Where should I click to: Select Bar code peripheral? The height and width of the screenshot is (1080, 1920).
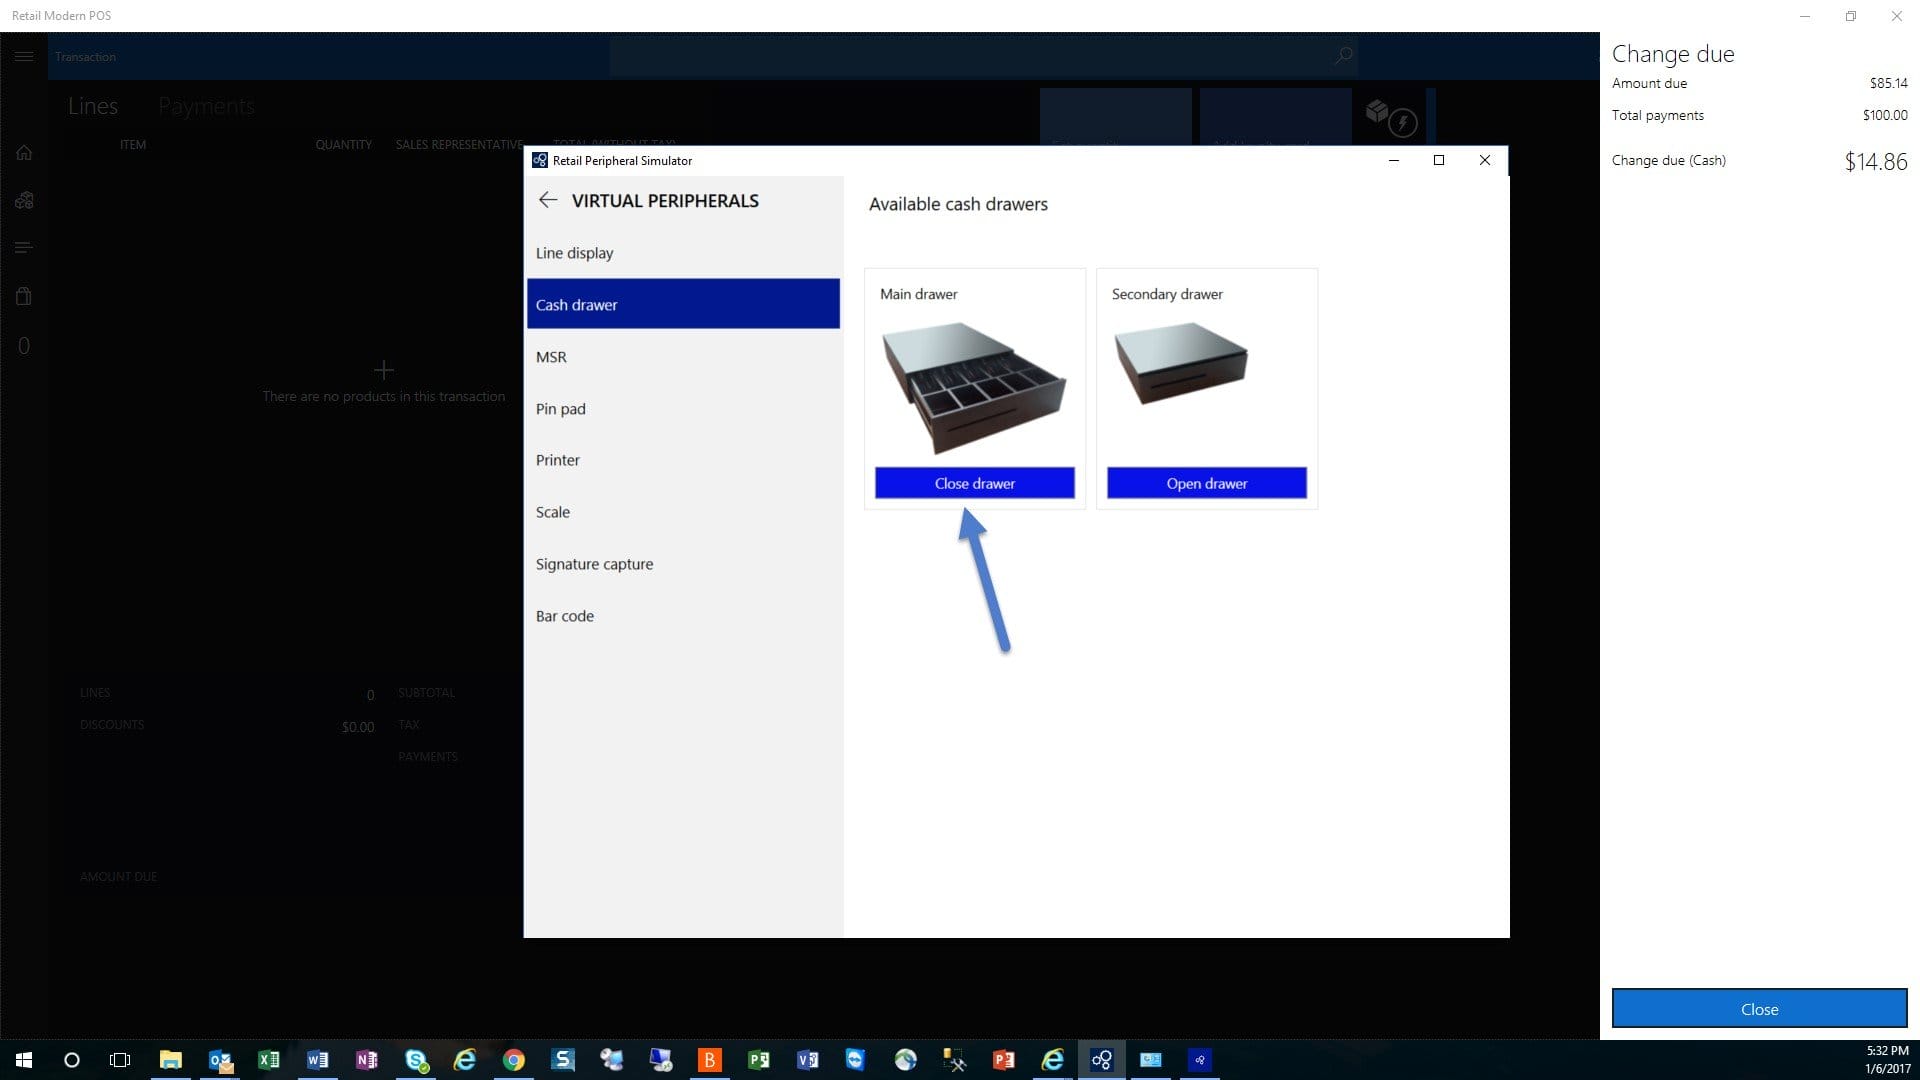tap(565, 616)
